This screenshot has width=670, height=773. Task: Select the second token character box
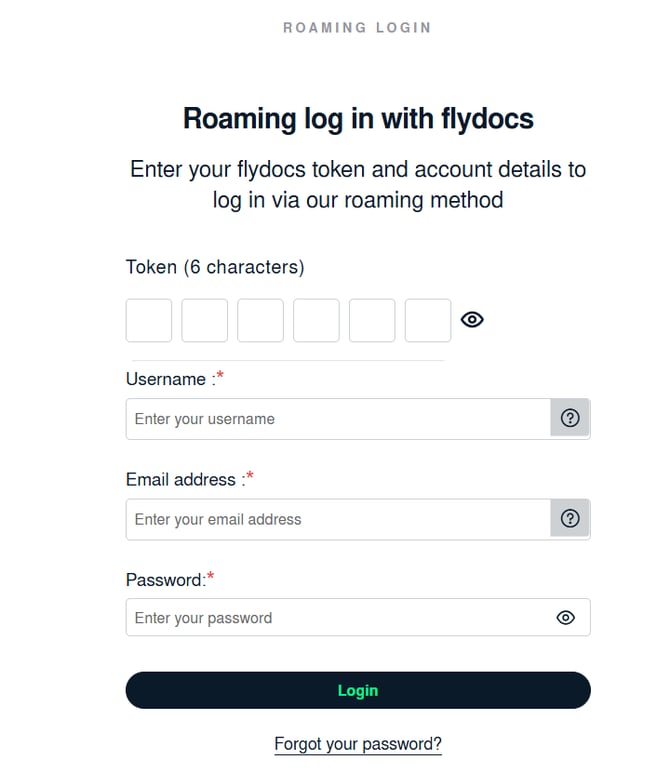coord(205,320)
